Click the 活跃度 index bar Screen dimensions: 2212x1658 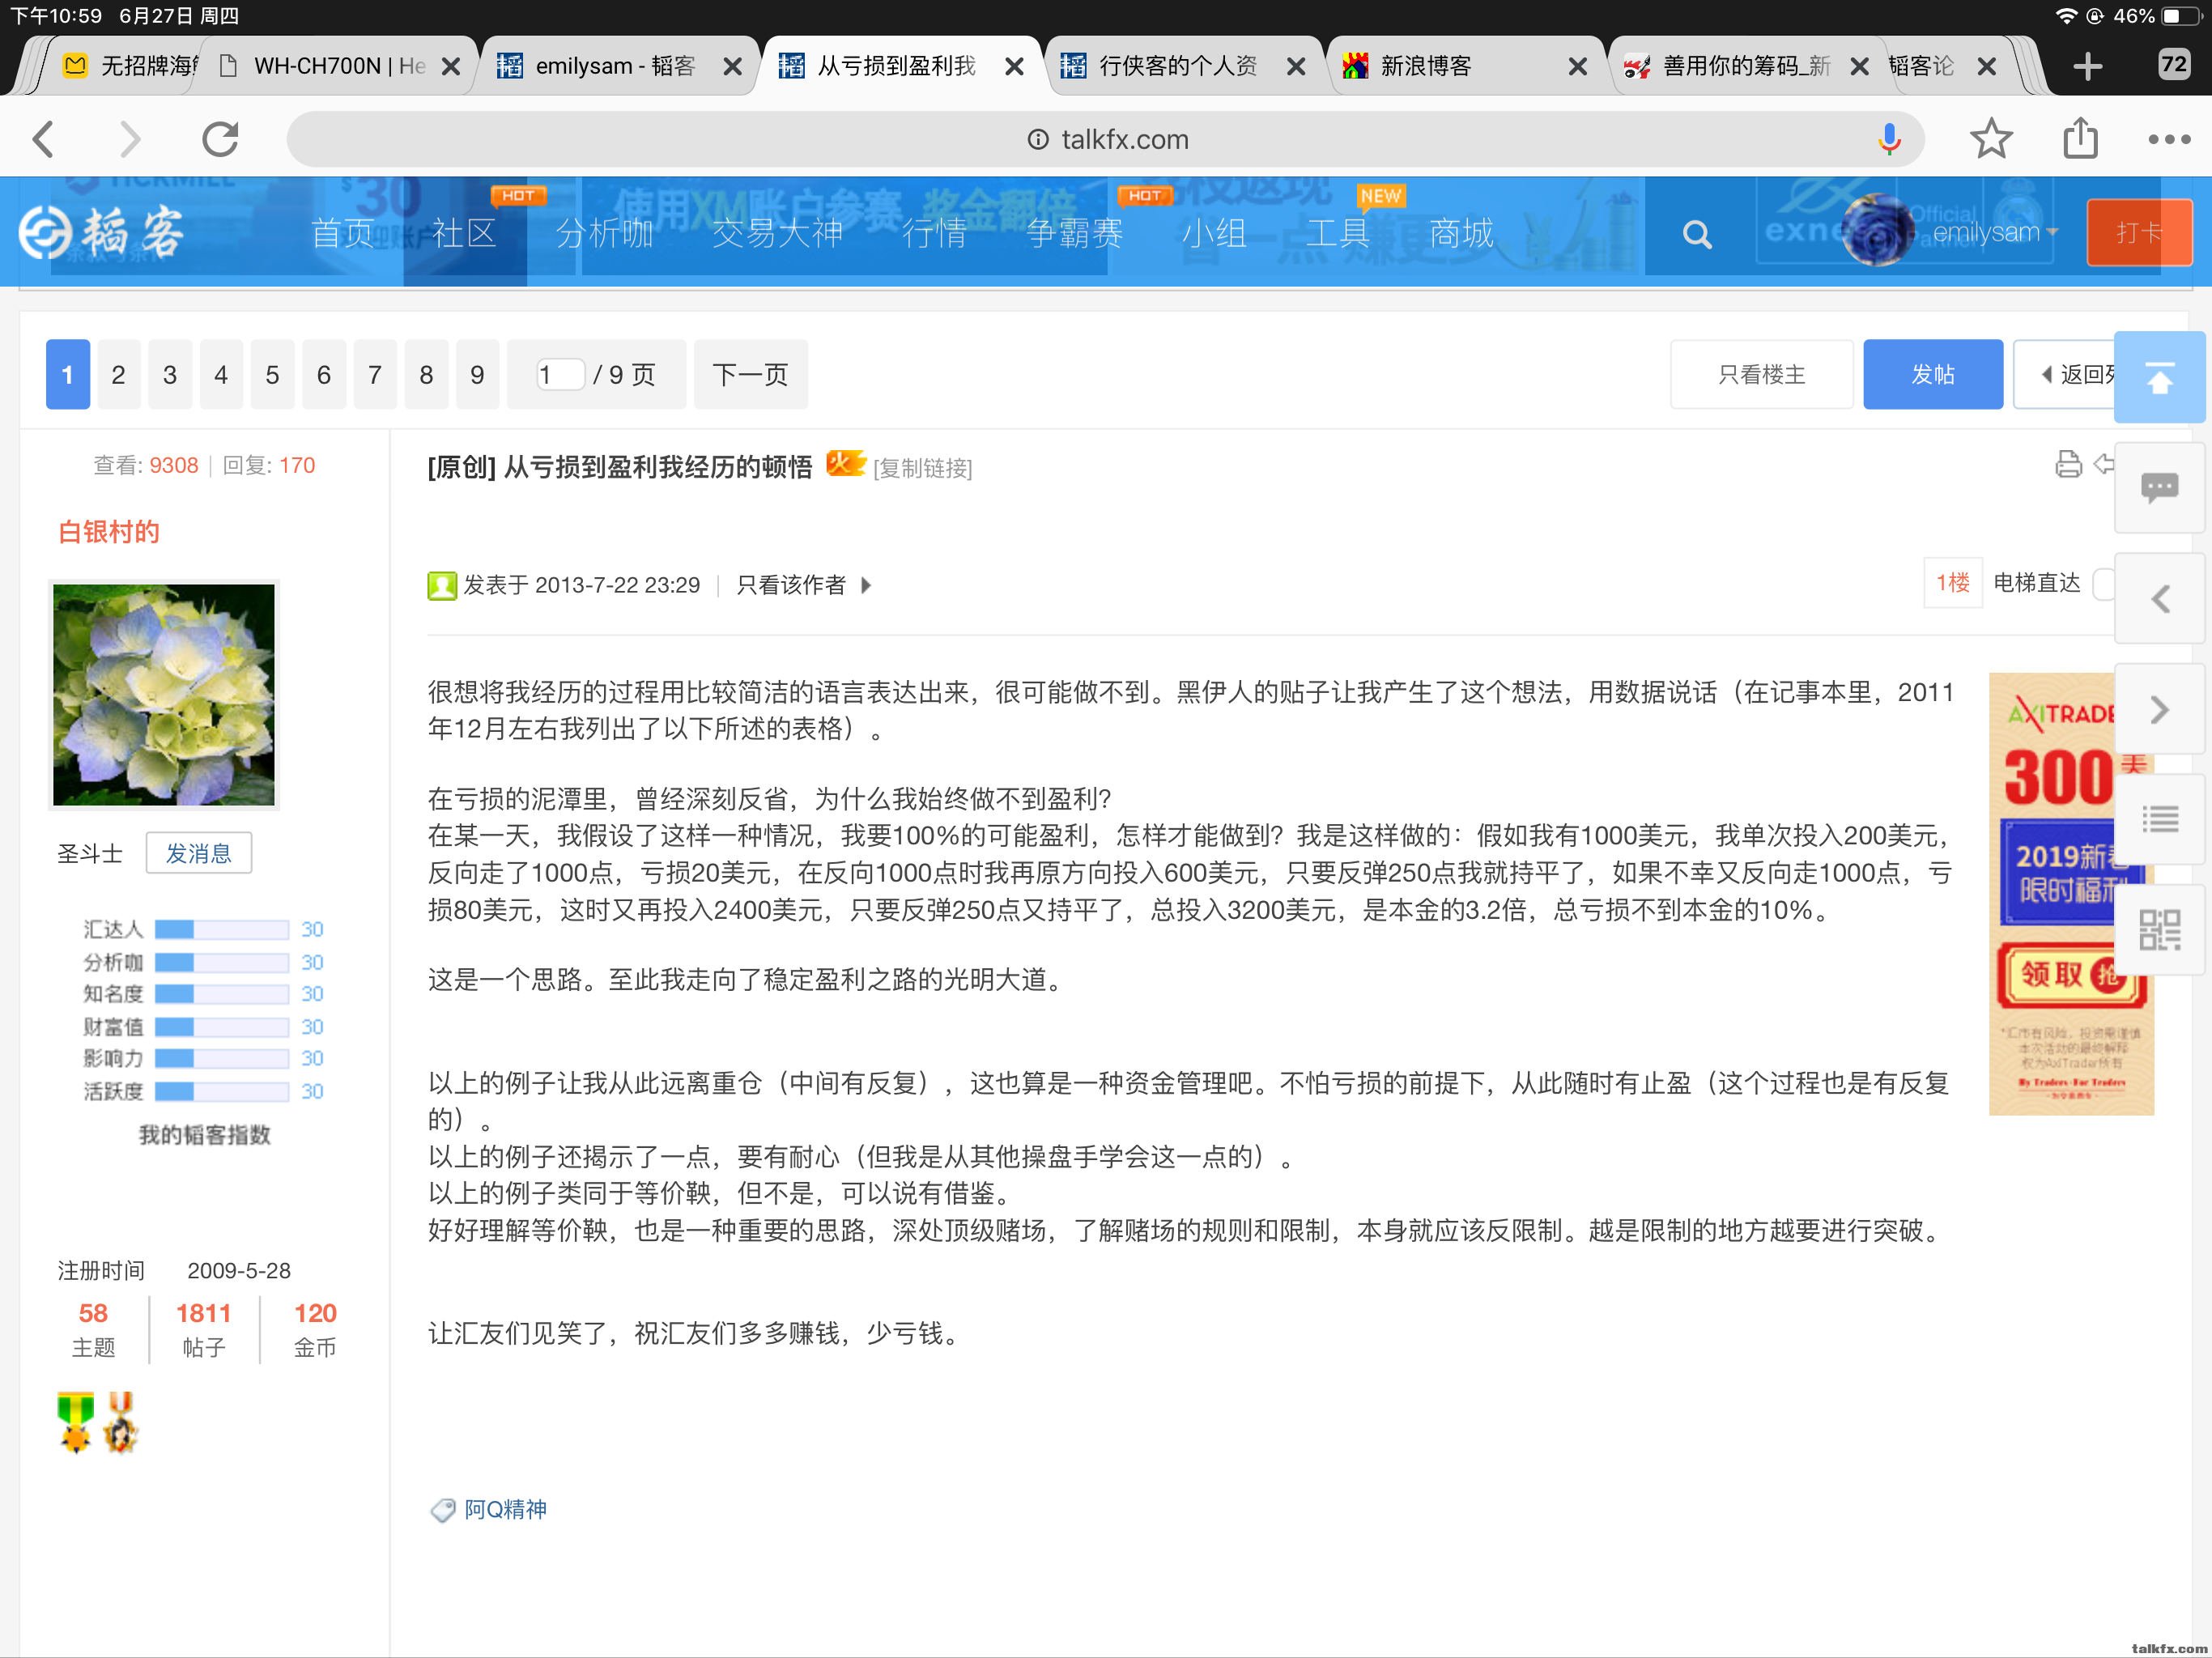click(x=222, y=1091)
